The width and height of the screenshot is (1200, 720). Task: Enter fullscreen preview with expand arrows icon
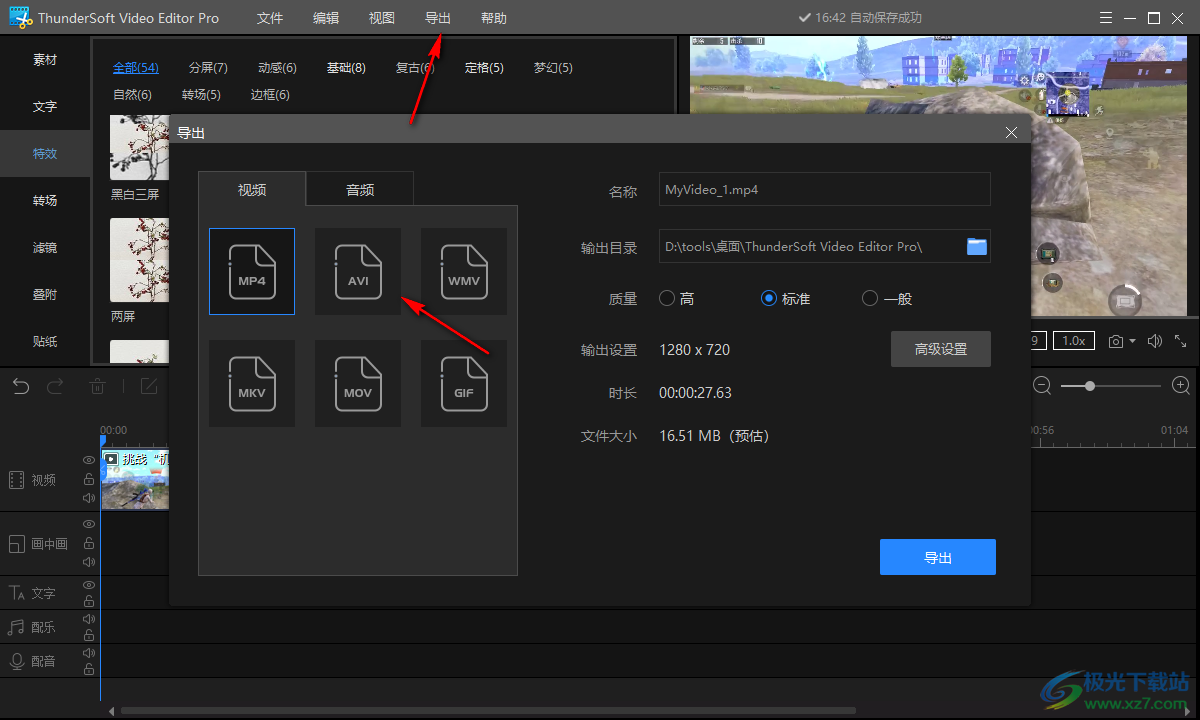pyautogui.click(x=1181, y=341)
